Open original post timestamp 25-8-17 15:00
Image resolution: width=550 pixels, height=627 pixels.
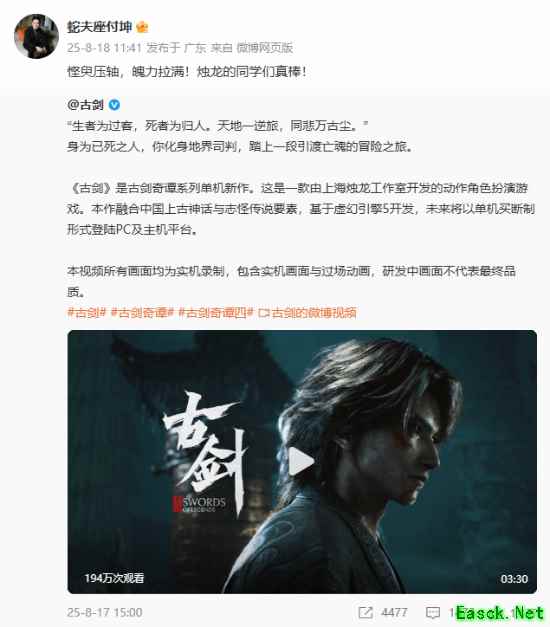[105, 613]
